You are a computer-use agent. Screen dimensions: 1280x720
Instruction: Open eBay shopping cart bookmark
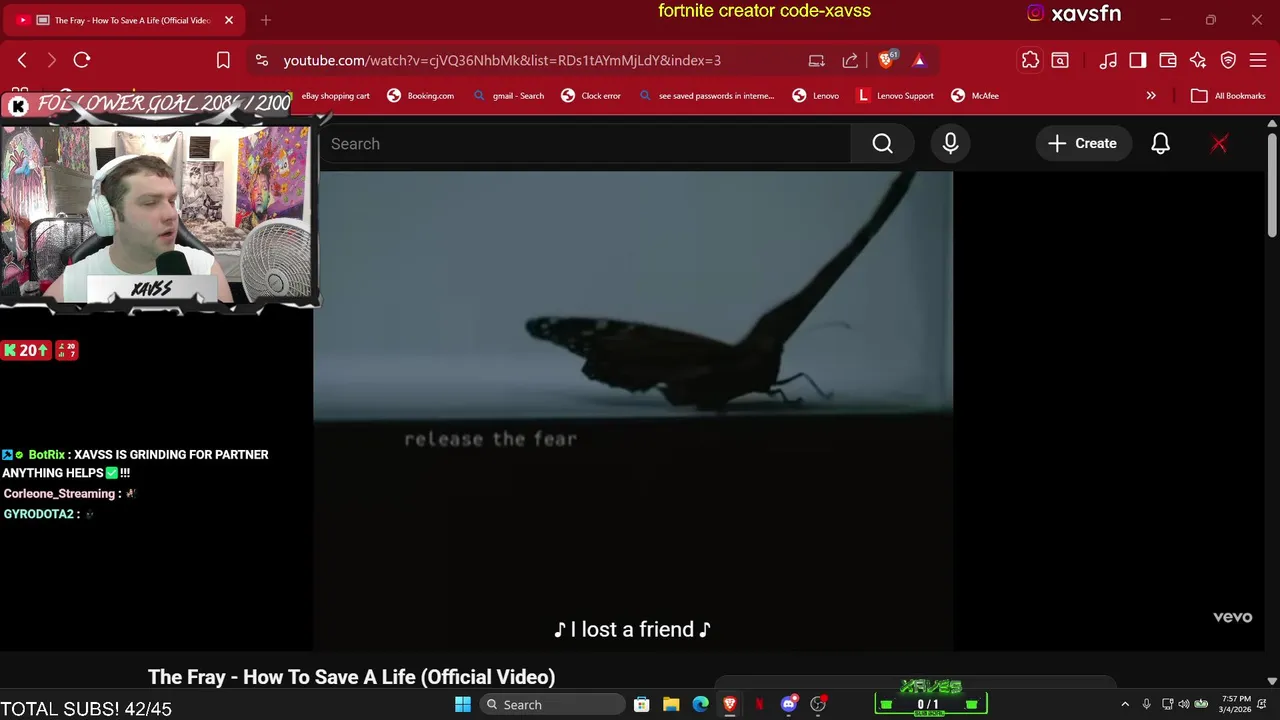336,96
